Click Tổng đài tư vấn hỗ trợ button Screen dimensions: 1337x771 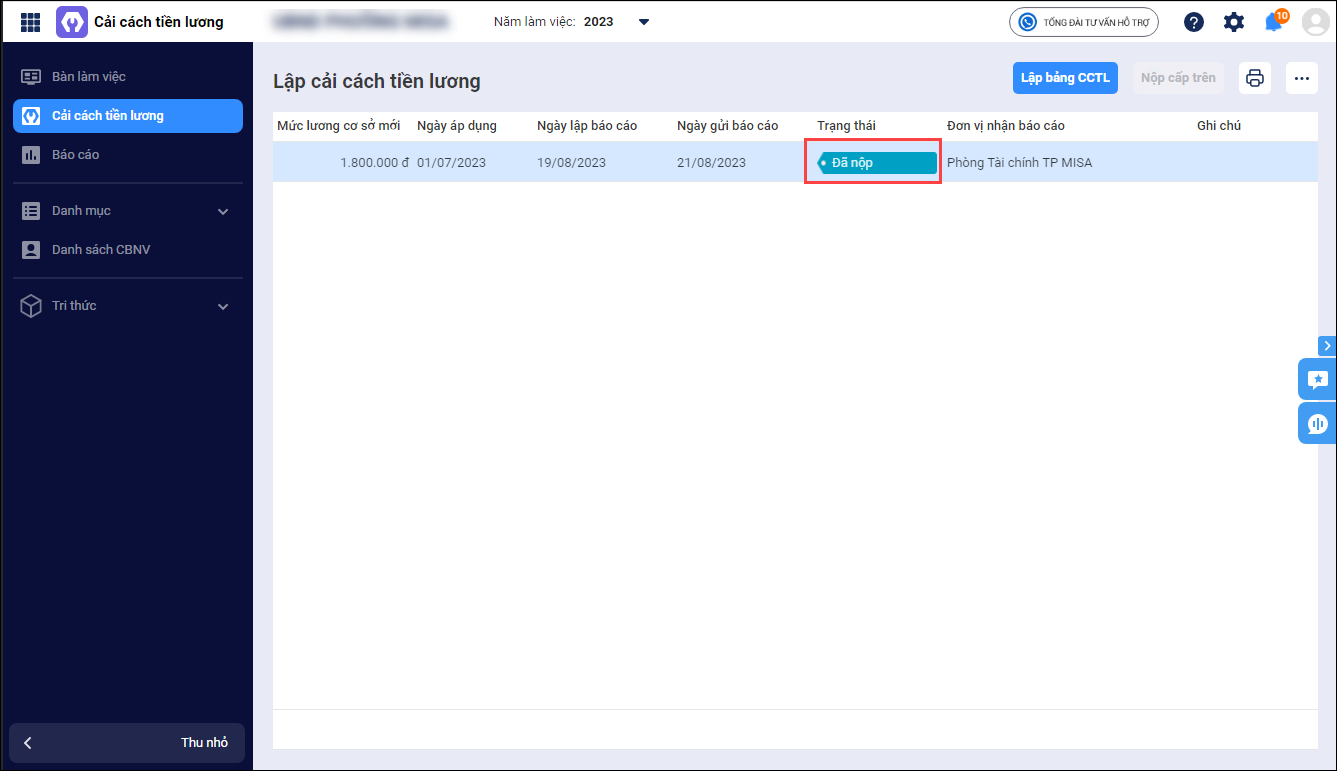pyautogui.click(x=1083, y=22)
